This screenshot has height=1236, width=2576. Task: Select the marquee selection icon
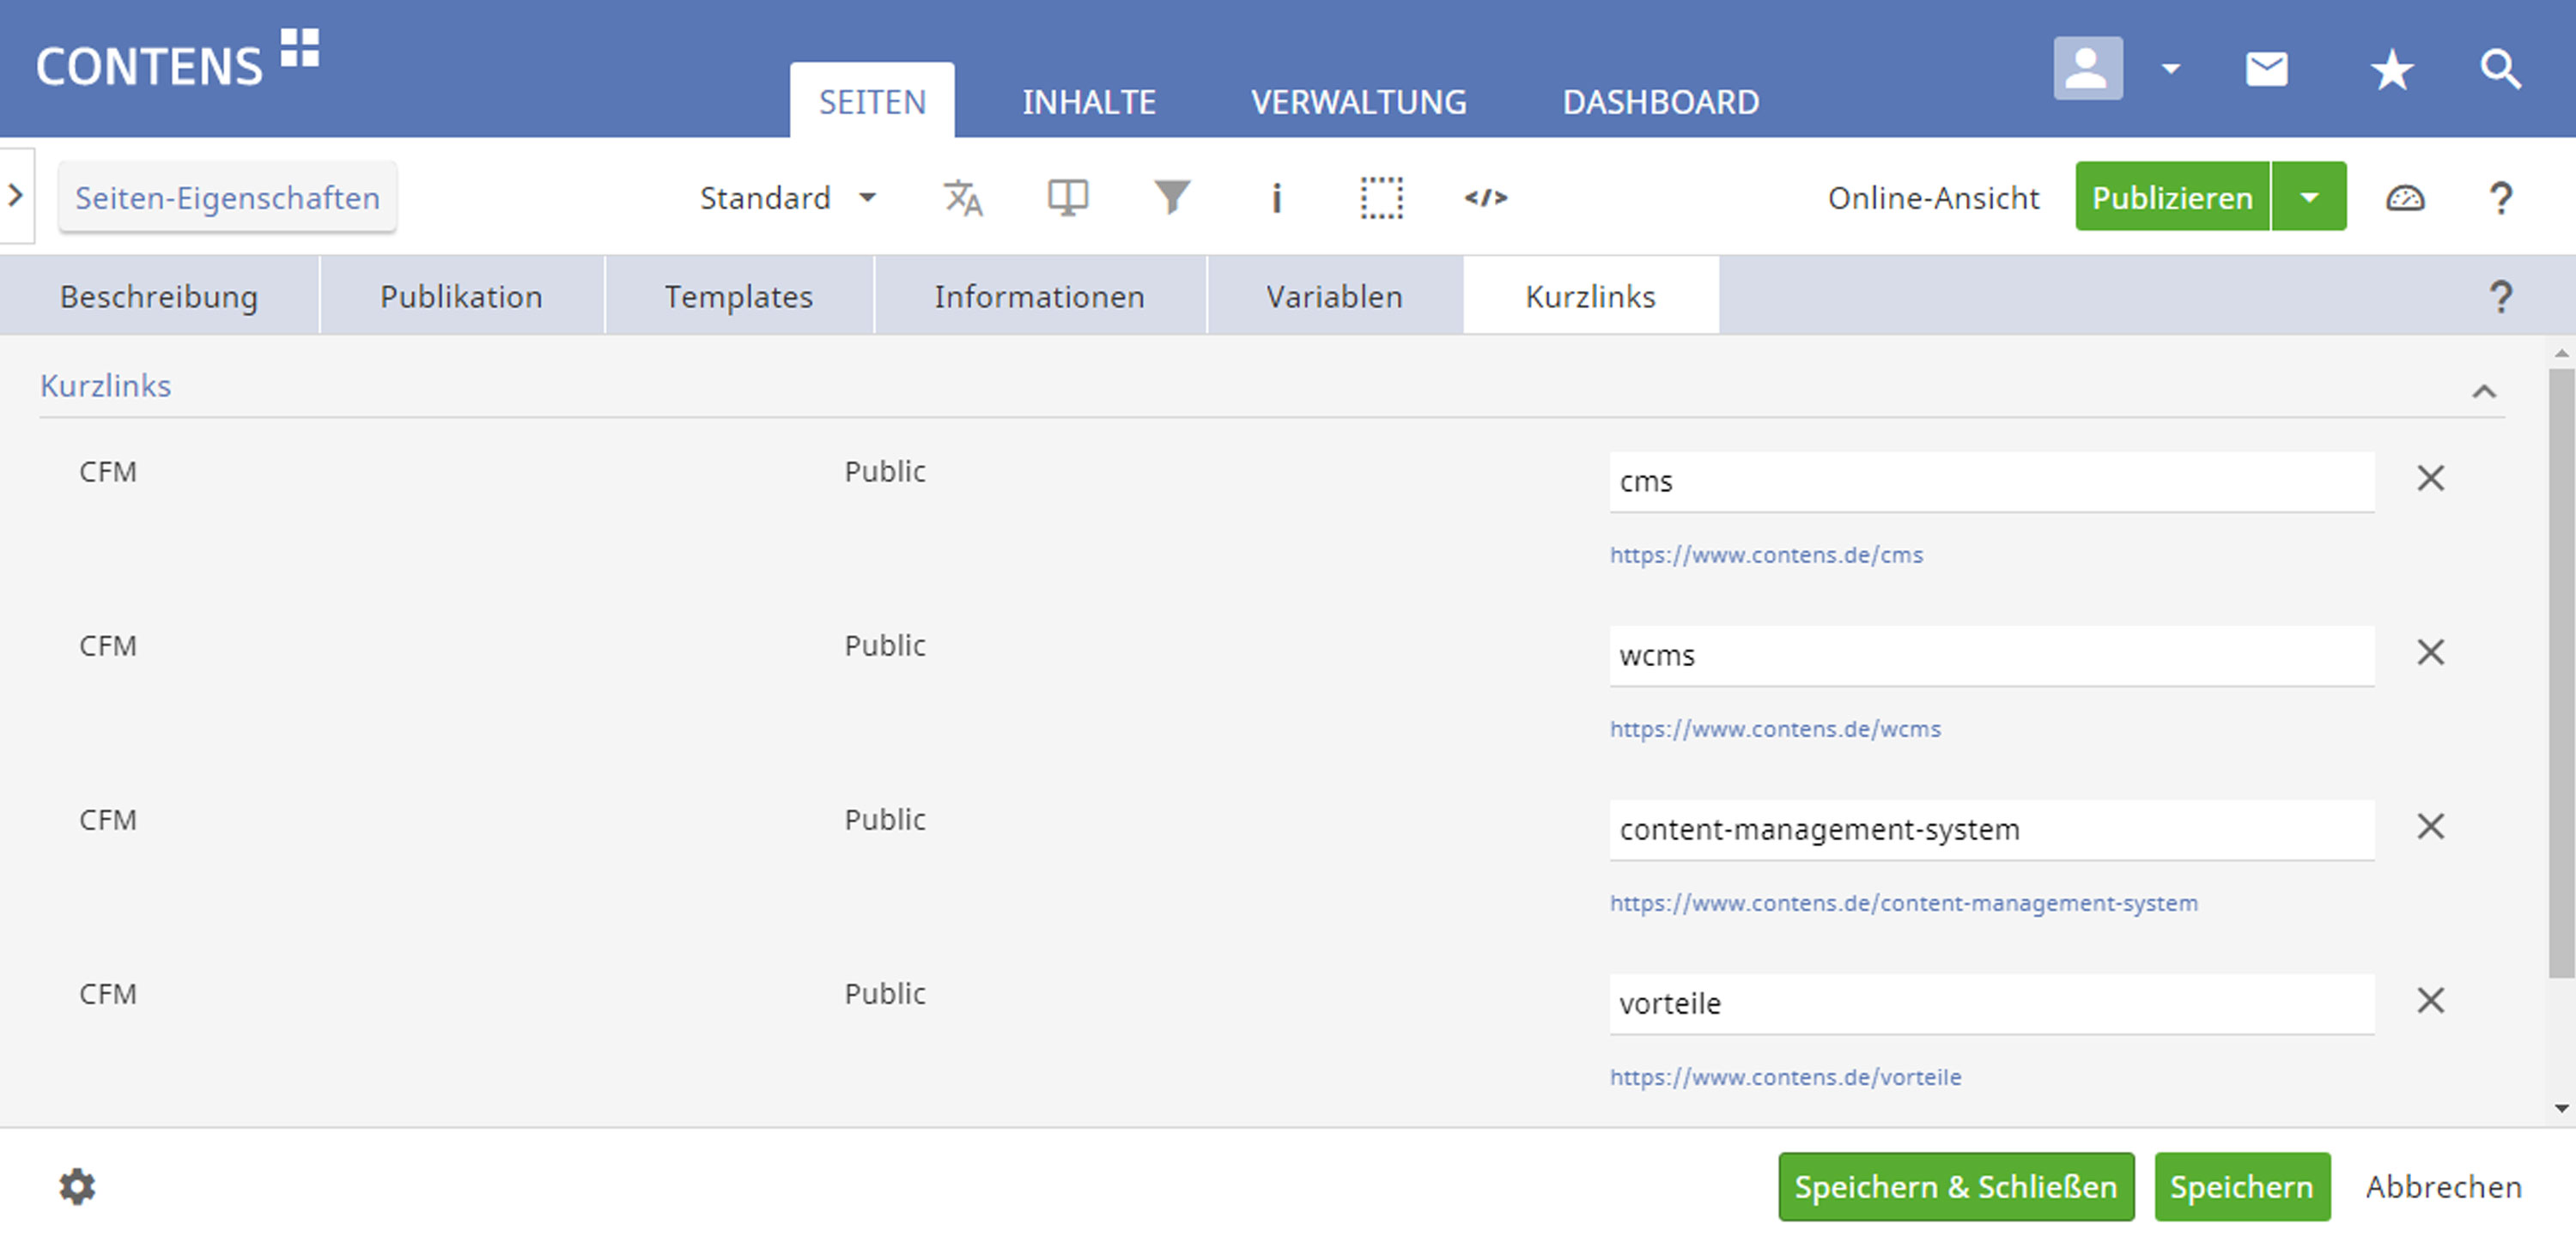[1382, 197]
